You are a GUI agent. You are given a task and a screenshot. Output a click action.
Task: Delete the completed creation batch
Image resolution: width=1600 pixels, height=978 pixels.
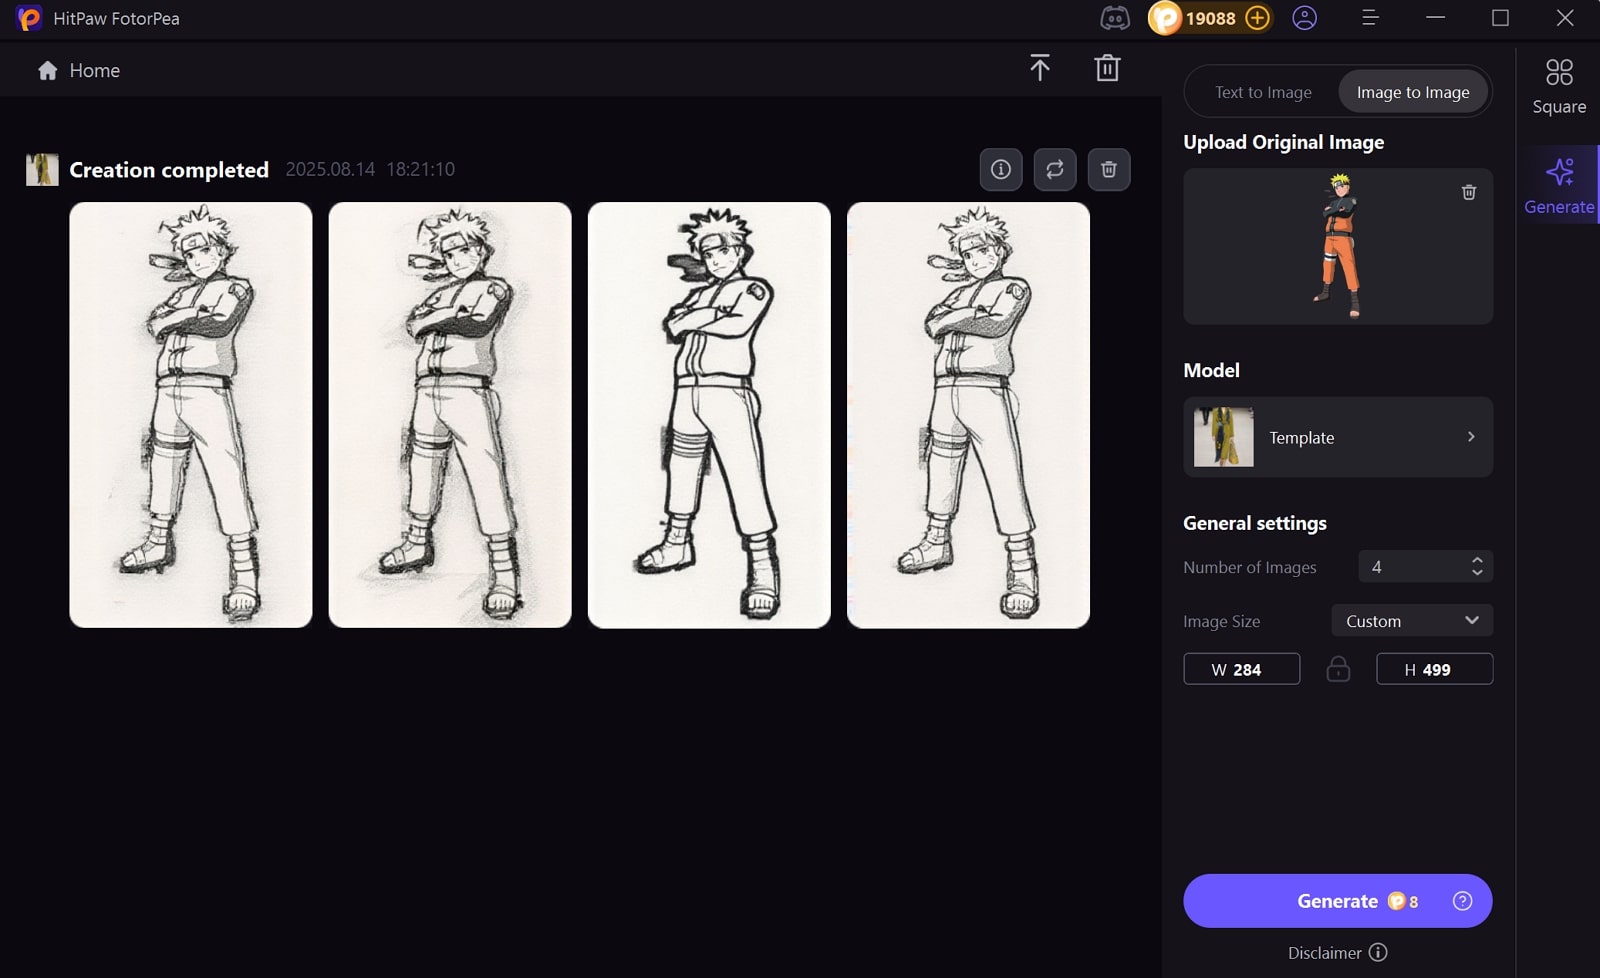click(1109, 169)
